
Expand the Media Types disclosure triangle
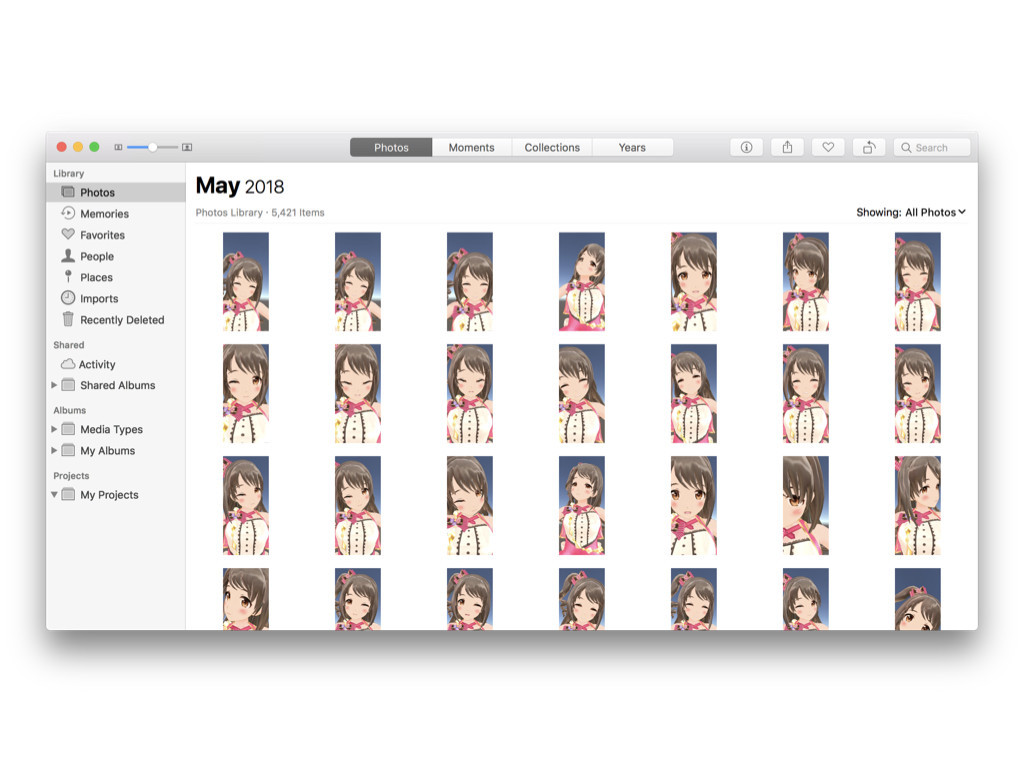54,429
